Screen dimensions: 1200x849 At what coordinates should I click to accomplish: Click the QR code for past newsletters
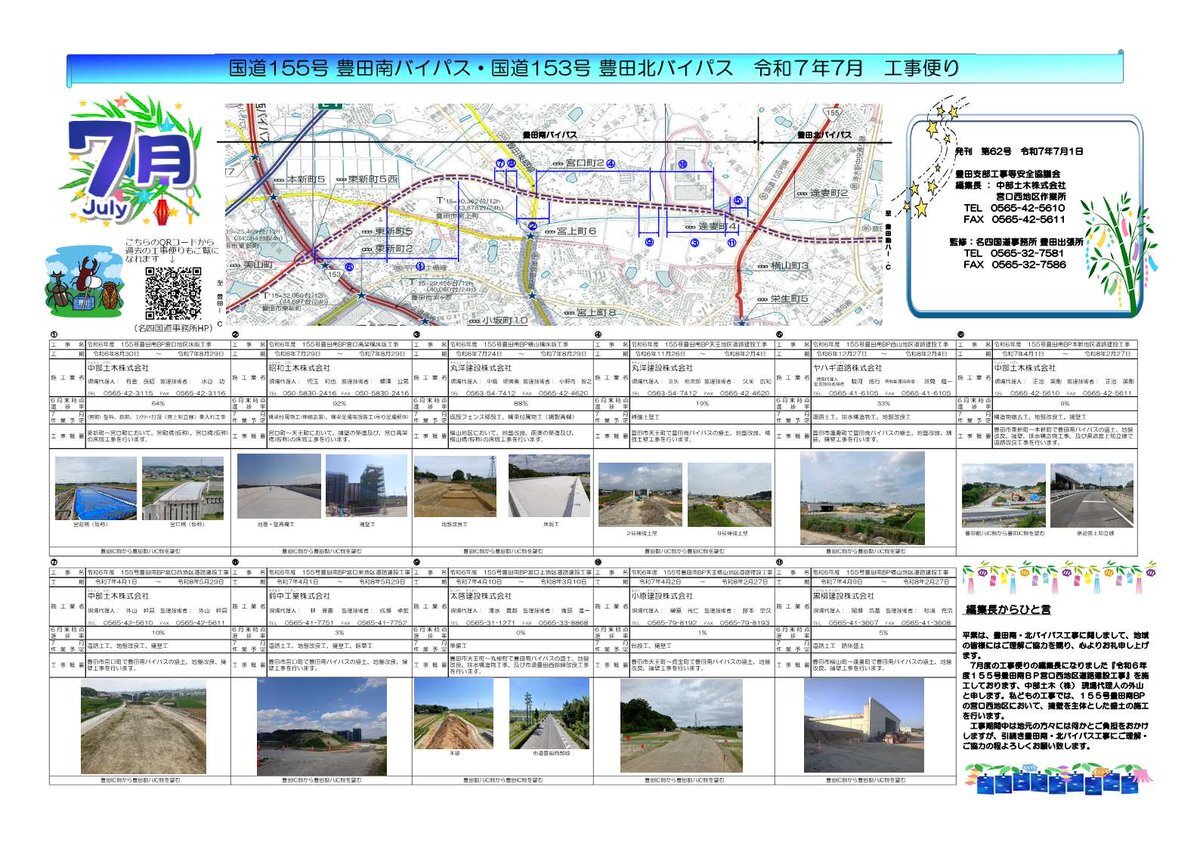173,294
